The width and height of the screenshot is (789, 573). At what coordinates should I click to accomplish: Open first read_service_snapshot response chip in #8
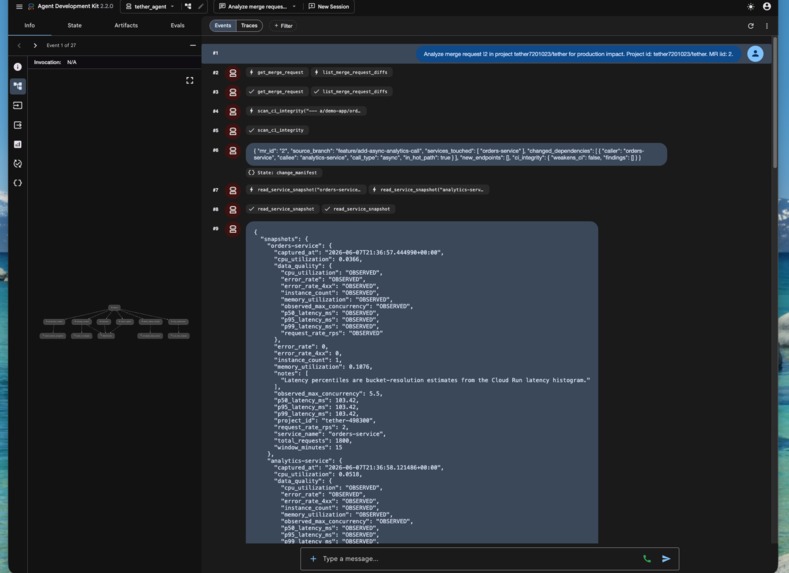click(x=282, y=209)
